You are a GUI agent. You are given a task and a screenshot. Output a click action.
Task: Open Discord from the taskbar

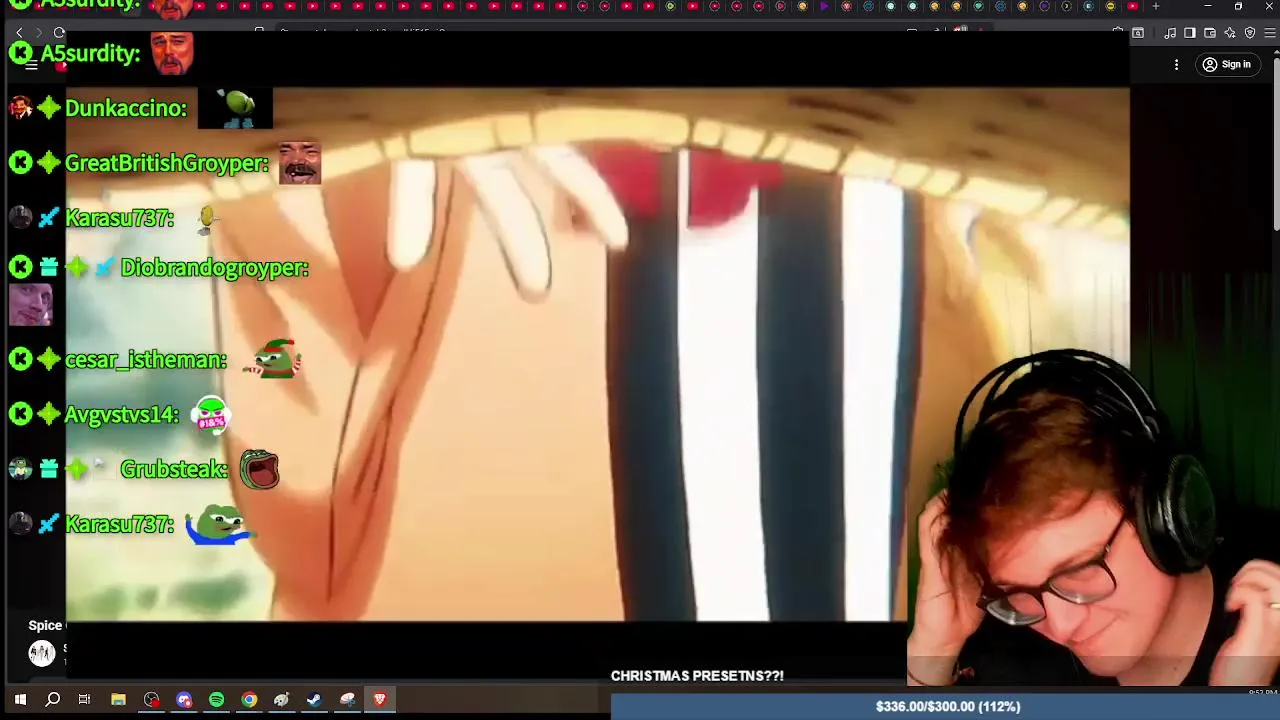(184, 700)
